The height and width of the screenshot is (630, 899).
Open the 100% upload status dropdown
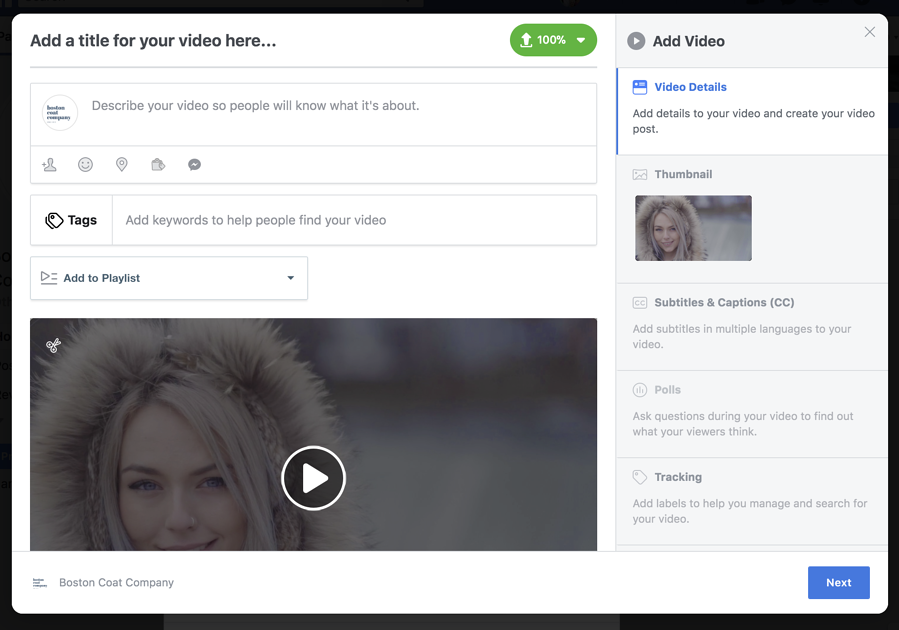pos(553,40)
